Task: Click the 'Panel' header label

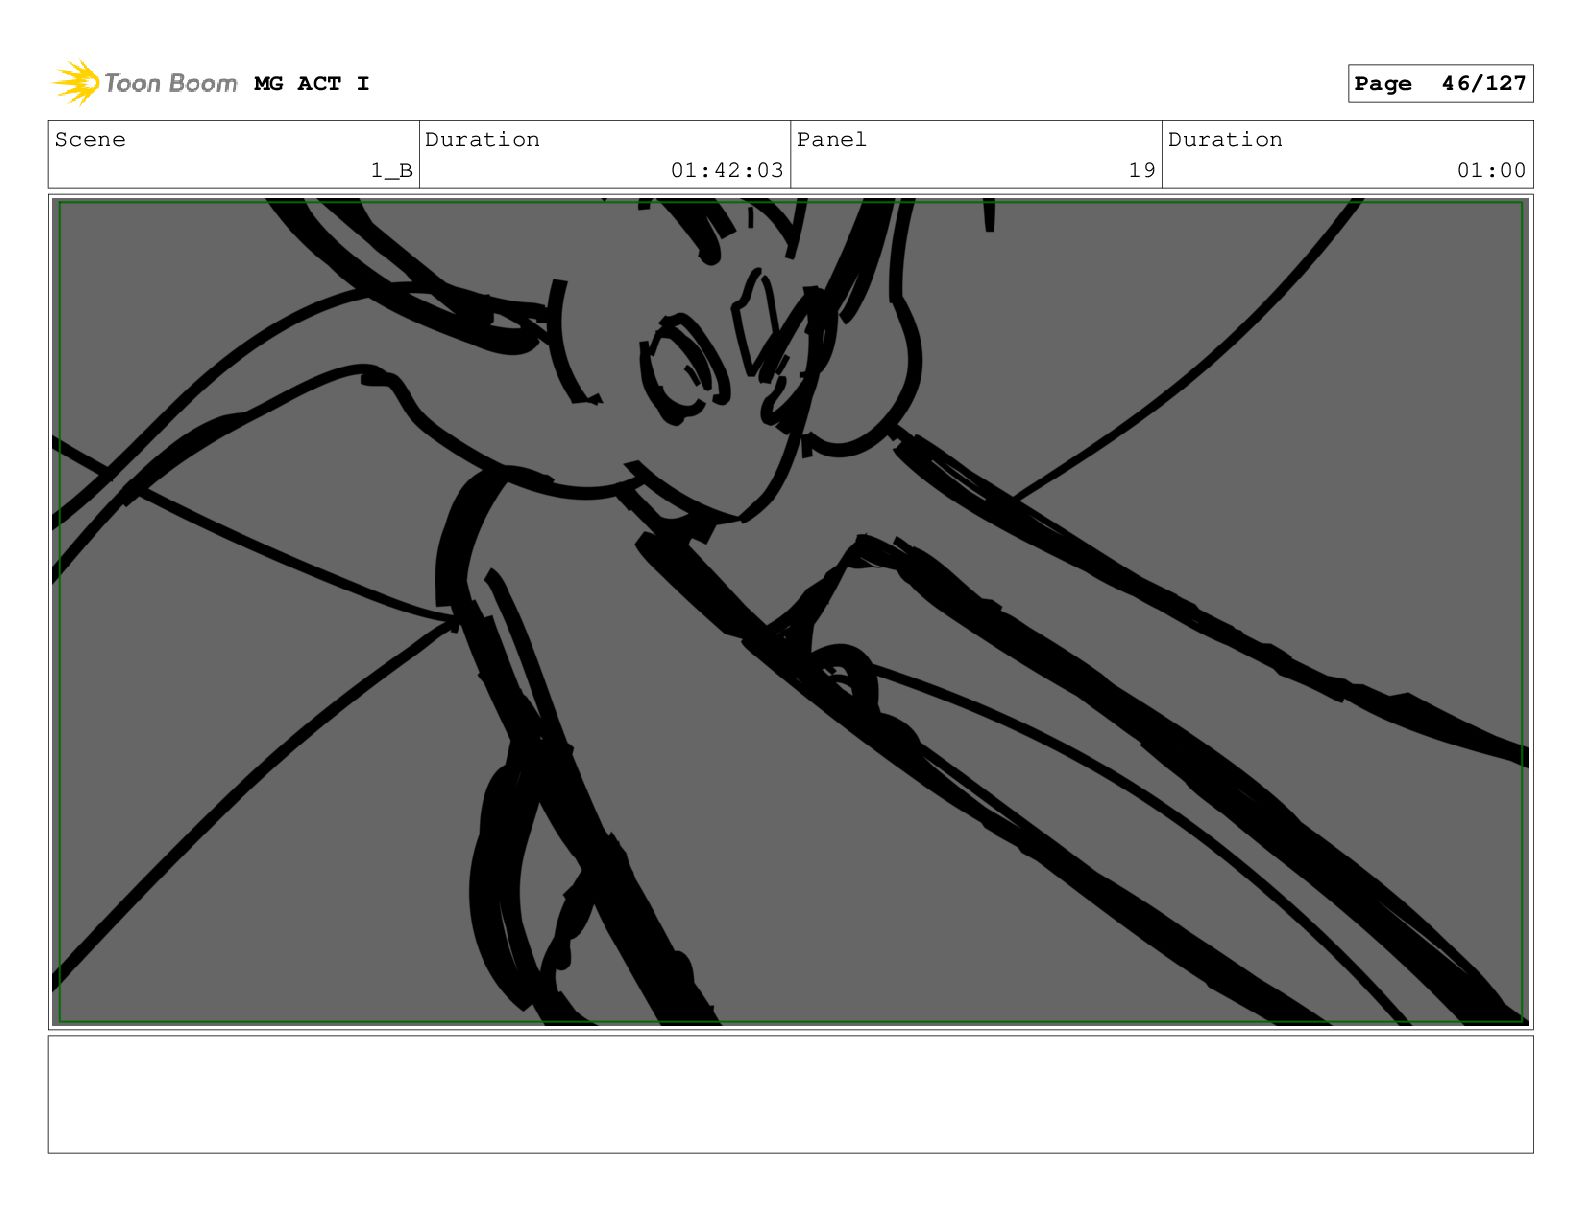Action: click(832, 140)
